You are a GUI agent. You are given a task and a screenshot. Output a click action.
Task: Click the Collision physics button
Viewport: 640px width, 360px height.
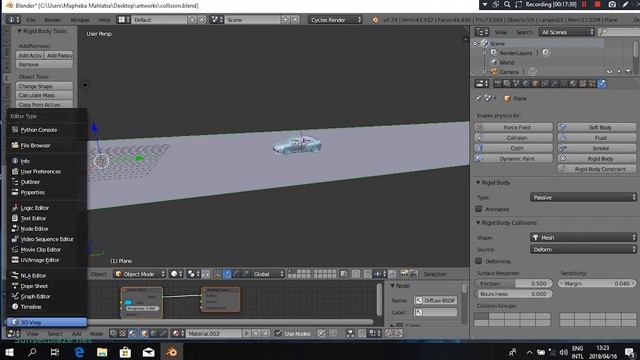(x=513, y=138)
